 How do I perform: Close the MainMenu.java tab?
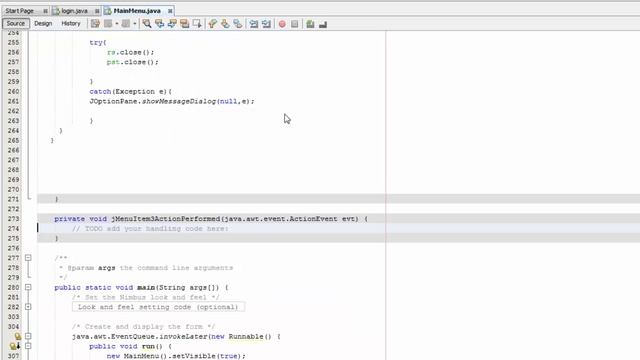point(170,11)
